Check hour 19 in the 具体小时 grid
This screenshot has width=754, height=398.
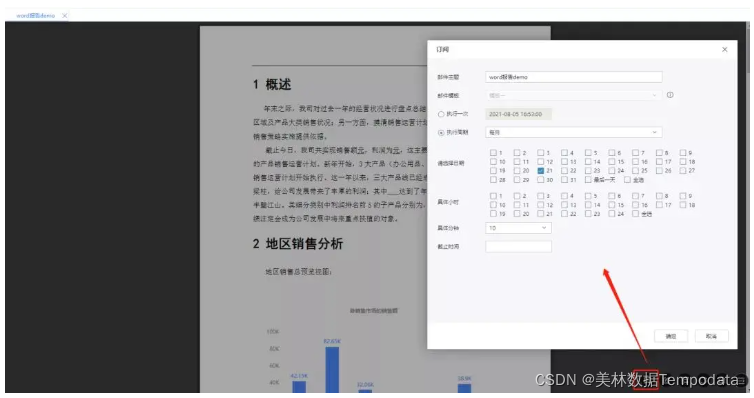tap(493, 214)
